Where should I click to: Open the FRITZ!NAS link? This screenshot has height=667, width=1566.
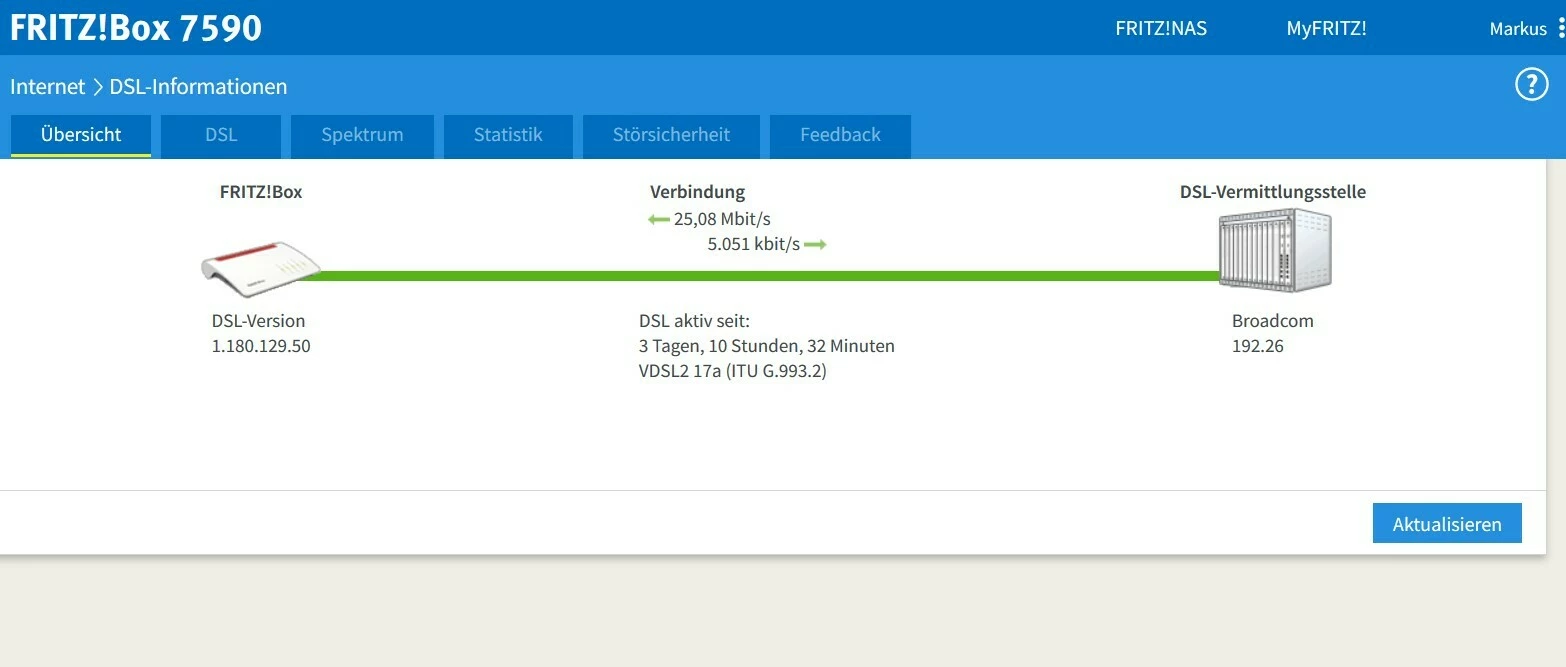point(1161,28)
